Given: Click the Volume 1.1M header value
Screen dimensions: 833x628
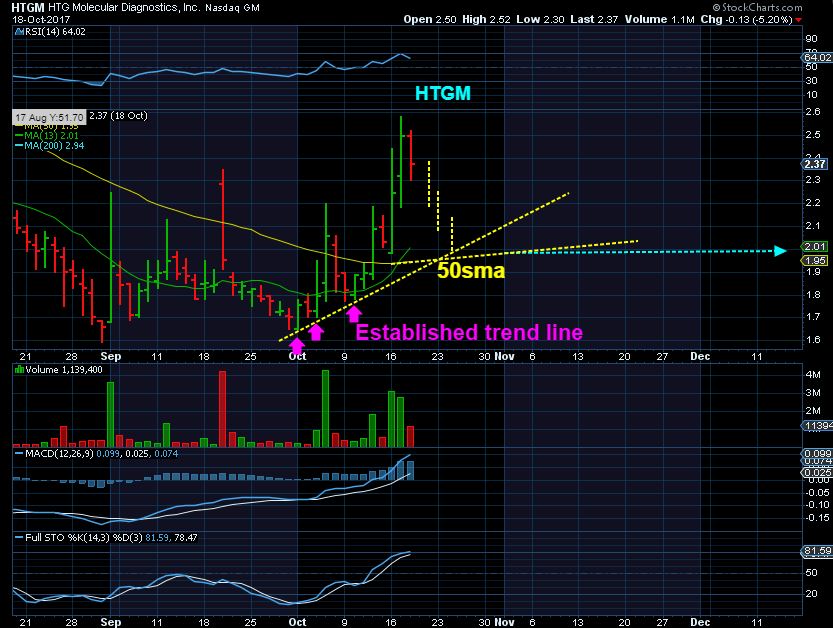Looking at the screenshot, I should (659, 19).
